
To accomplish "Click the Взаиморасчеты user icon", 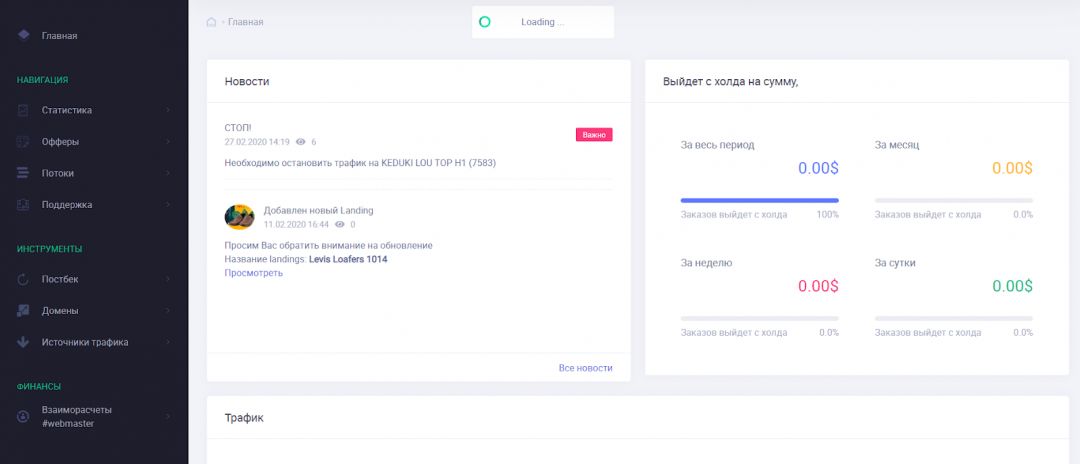I will 23,416.
